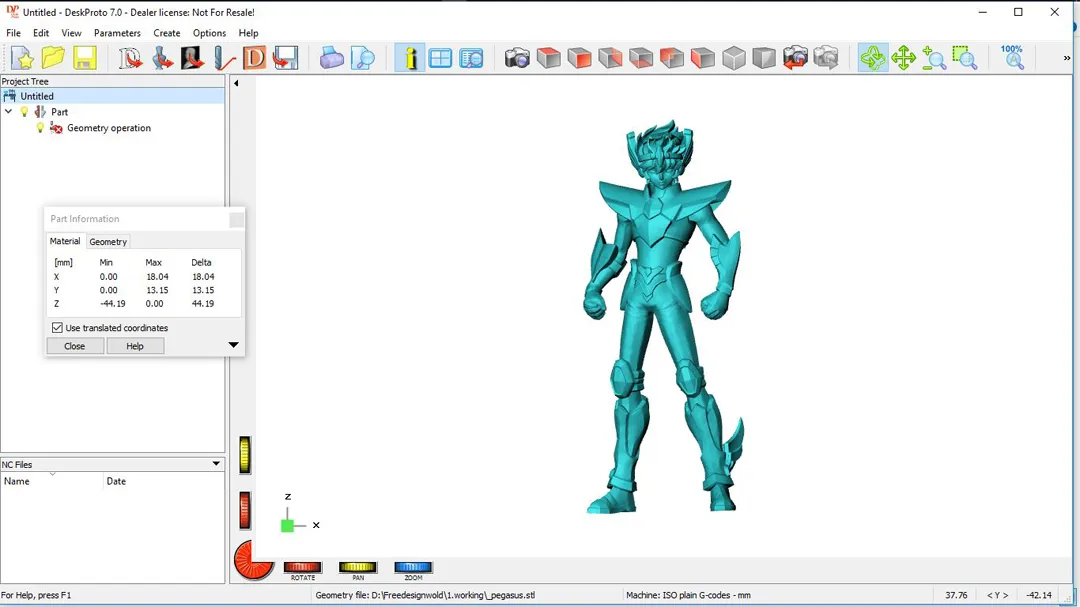Image resolution: width=1080 pixels, height=607 pixels.
Task: Click the 100% zoom all icon
Action: (1012, 58)
